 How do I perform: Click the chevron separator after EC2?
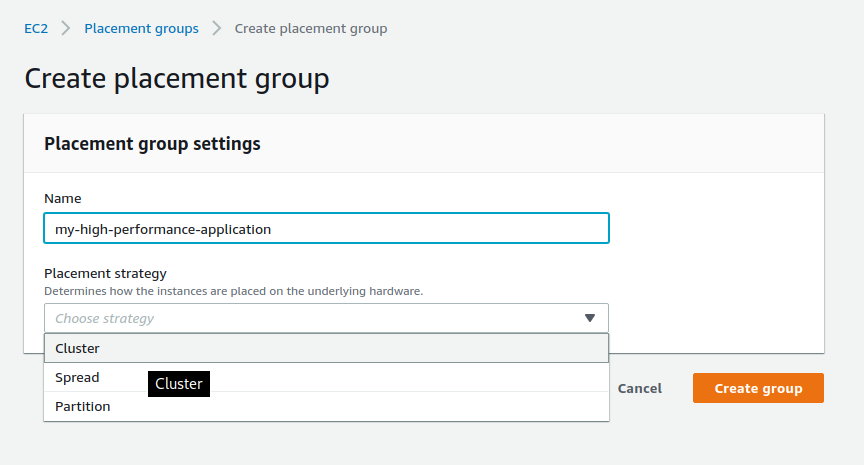click(x=66, y=28)
